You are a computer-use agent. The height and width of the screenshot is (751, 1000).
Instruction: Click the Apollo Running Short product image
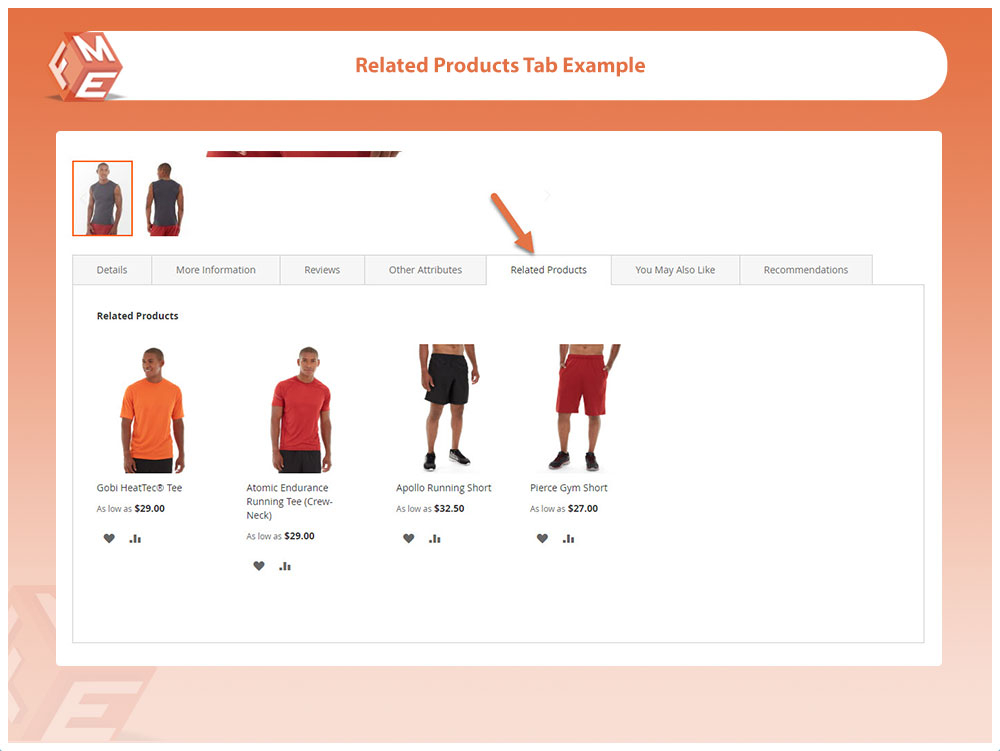pos(448,408)
